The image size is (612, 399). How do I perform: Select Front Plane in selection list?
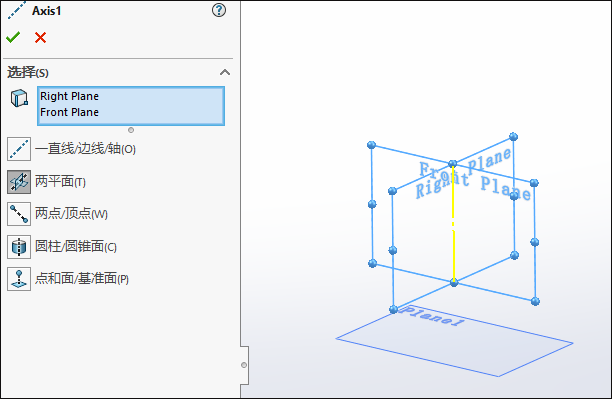point(69,112)
